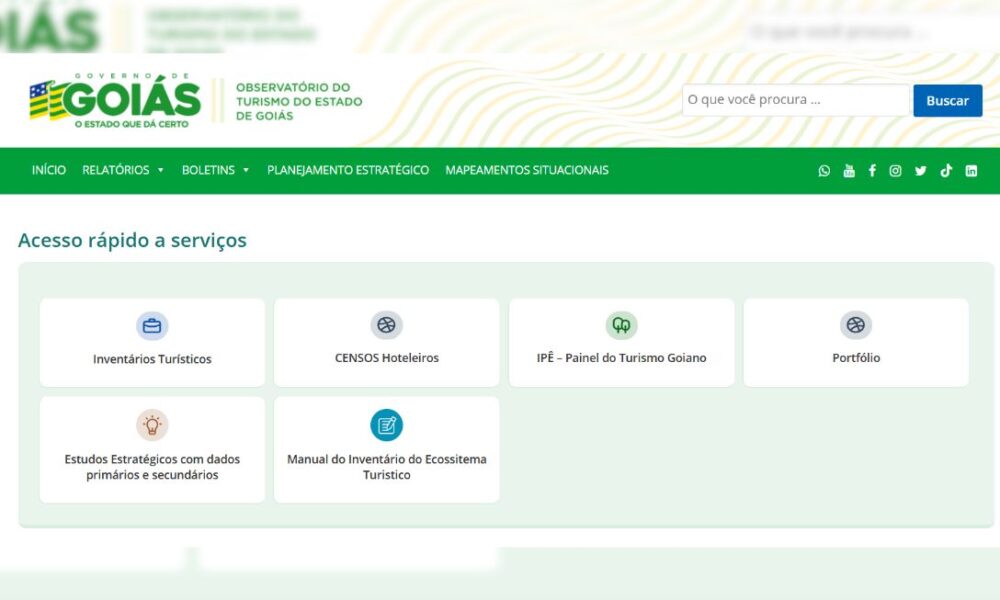Open the TikTok icon

[946, 171]
